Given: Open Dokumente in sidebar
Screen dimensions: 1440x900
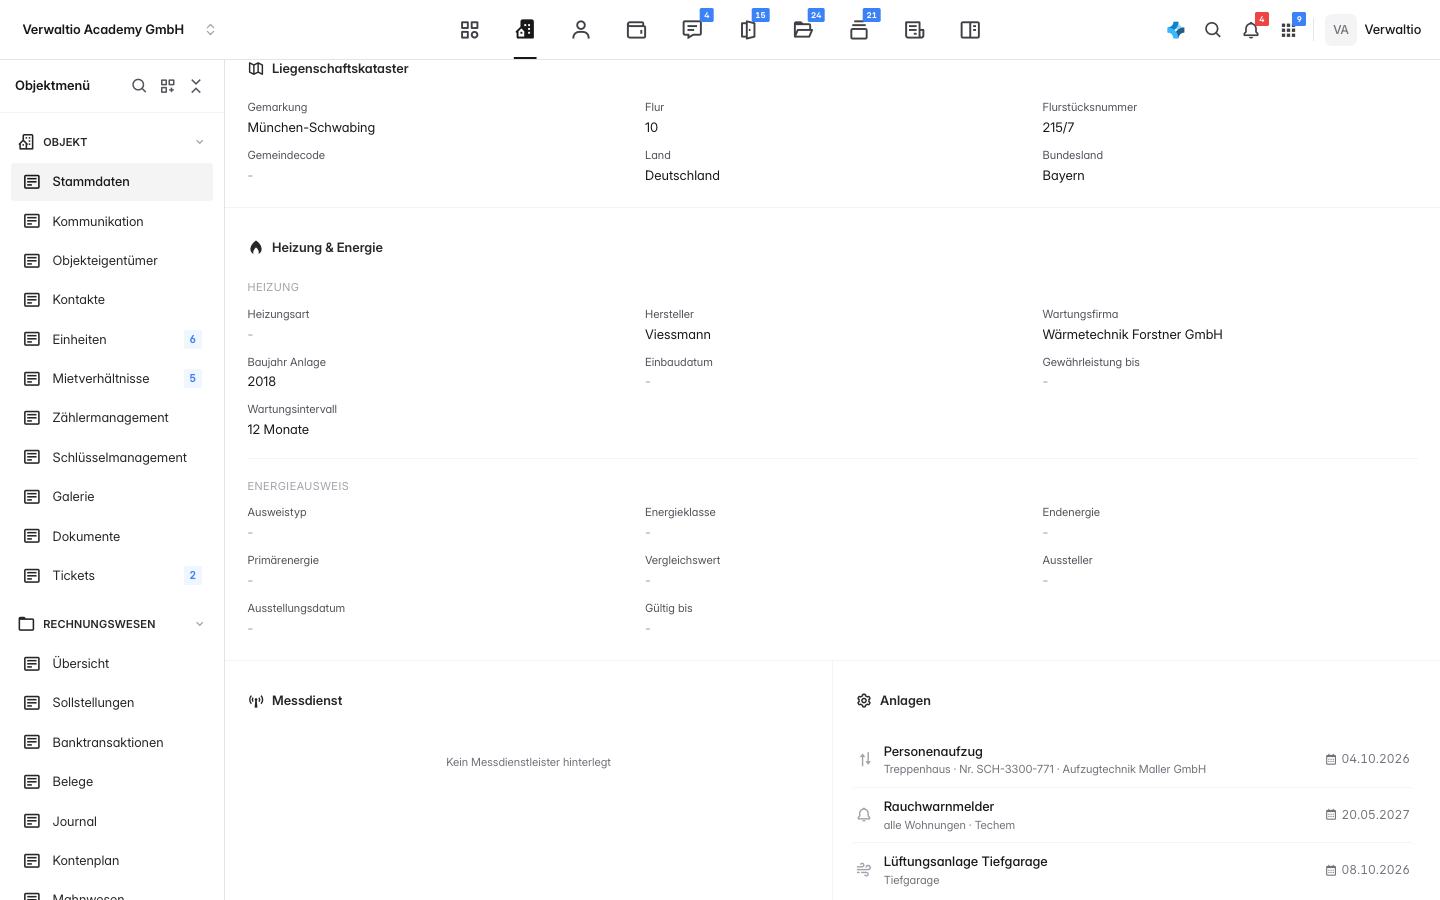Looking at the screenshot, I should pos(112,537).
